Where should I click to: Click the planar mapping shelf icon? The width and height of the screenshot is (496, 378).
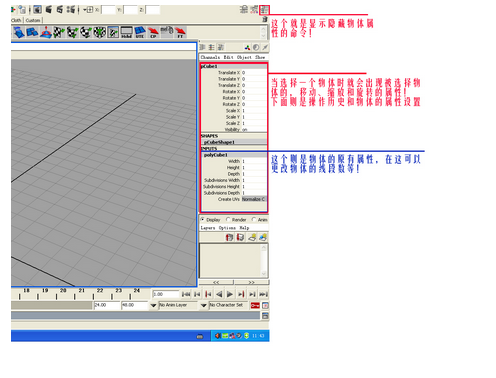tap(19, 32)
